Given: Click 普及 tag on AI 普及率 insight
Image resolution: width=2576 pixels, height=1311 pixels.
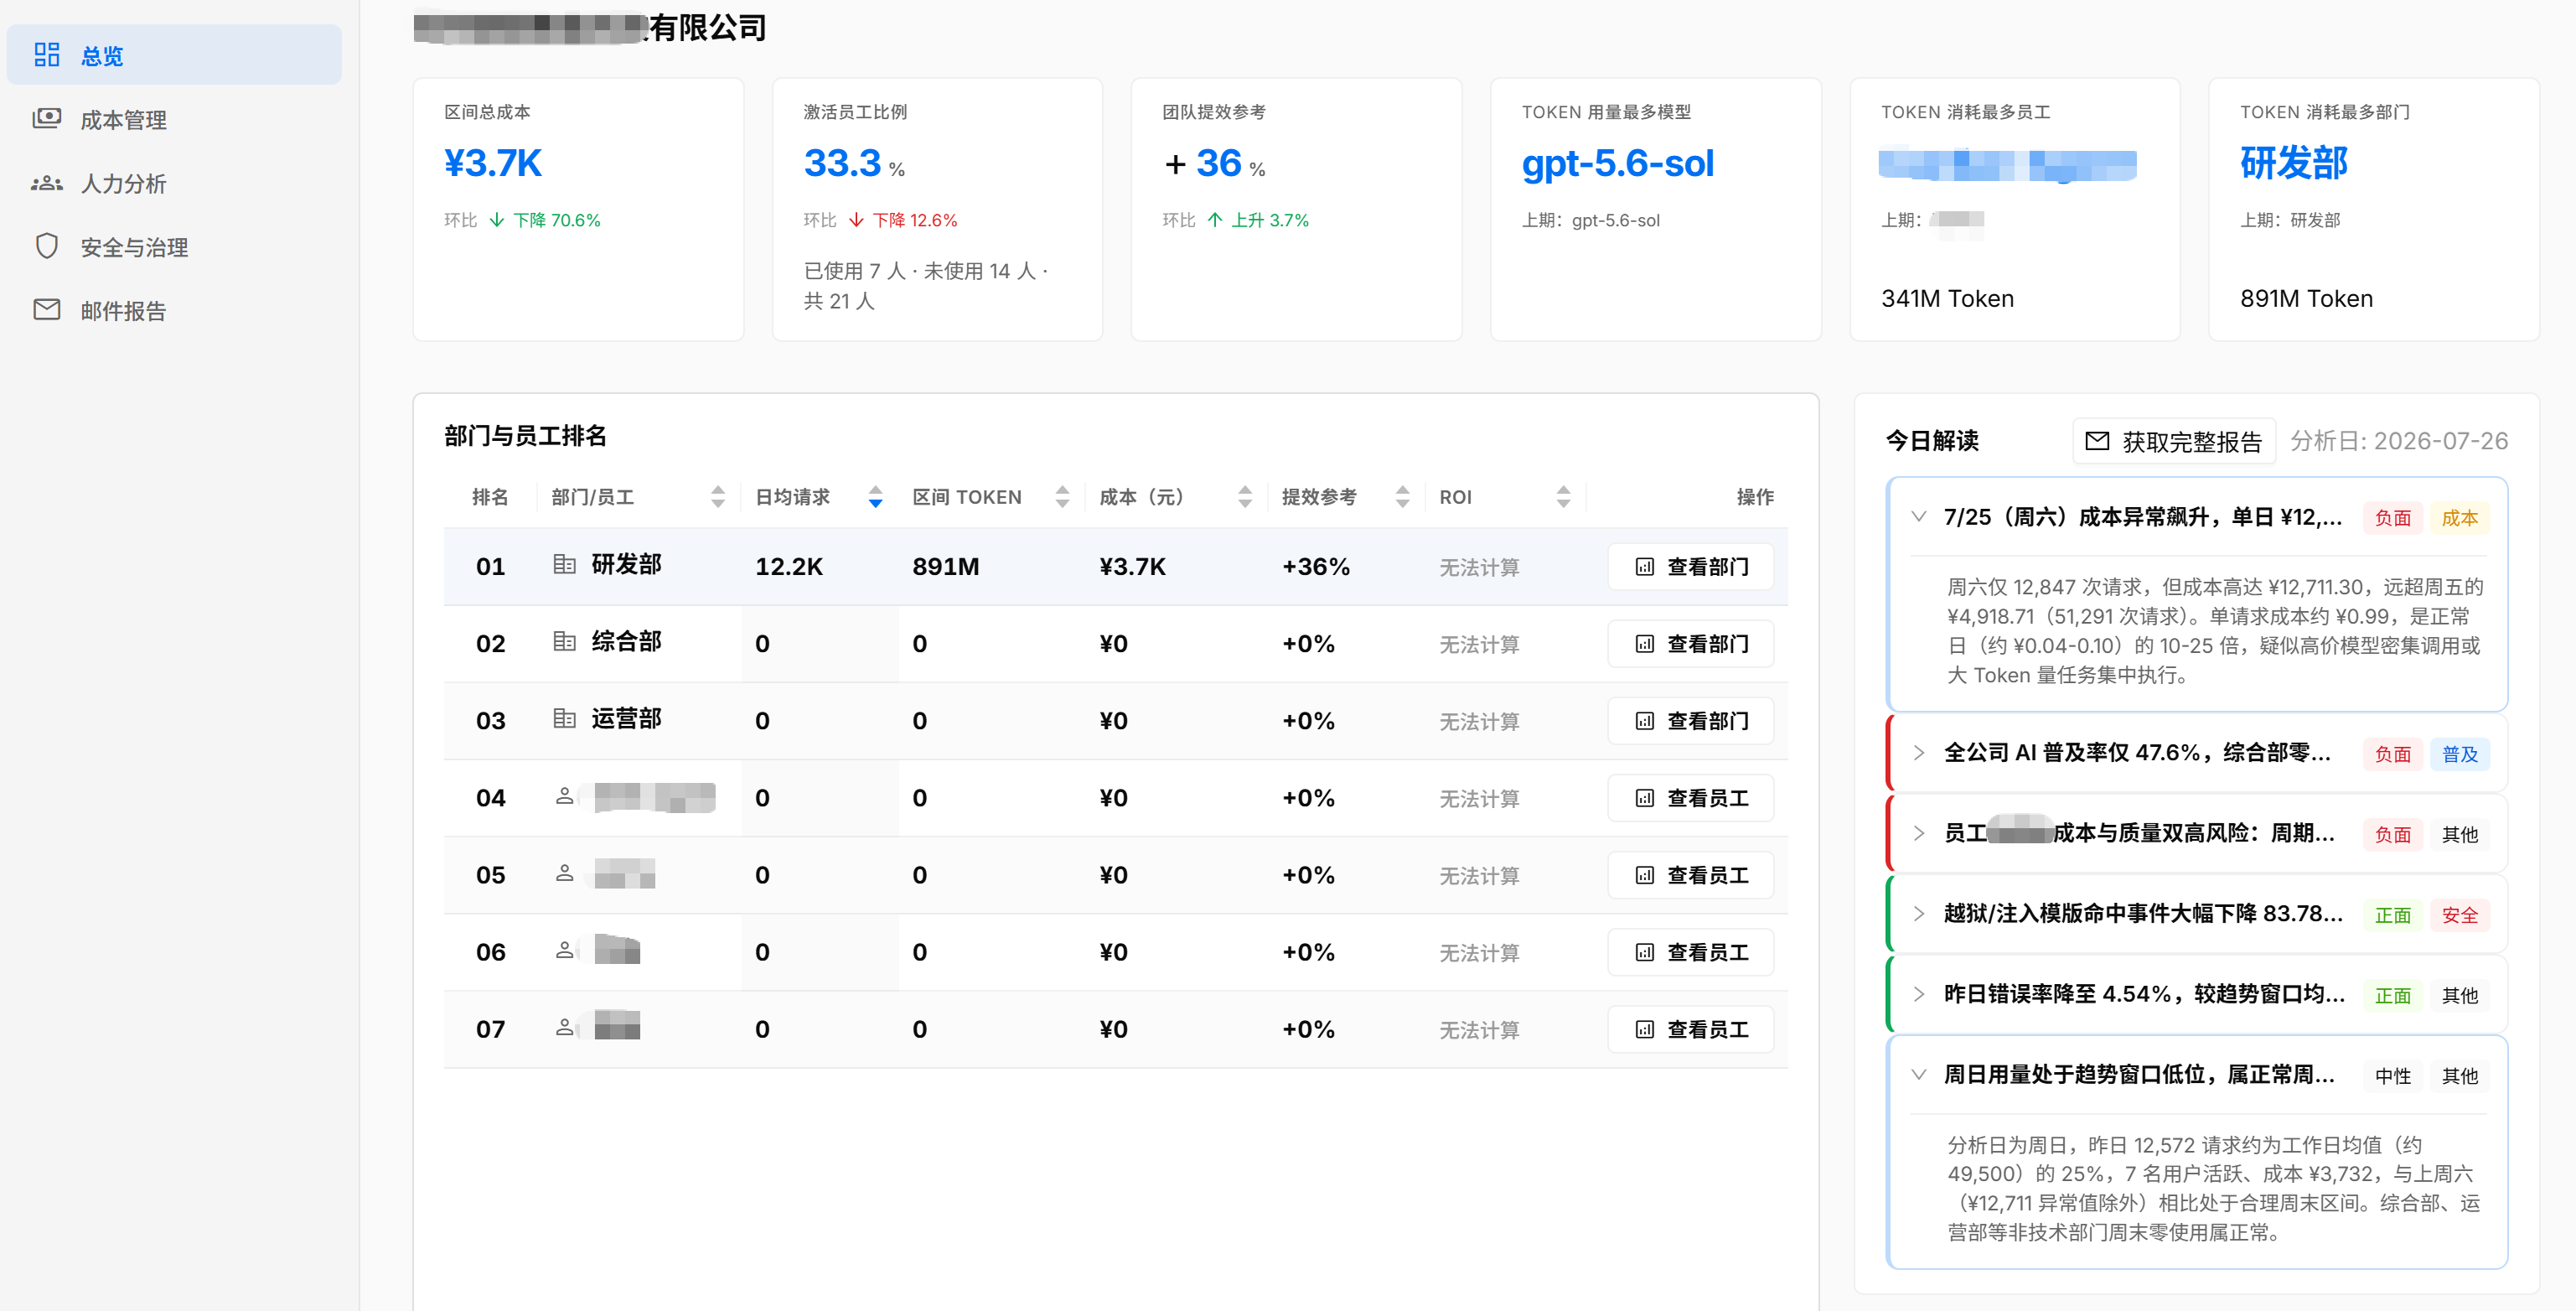Looking at the screenshot, I should pyautogui.click(x=2459, y=754).
